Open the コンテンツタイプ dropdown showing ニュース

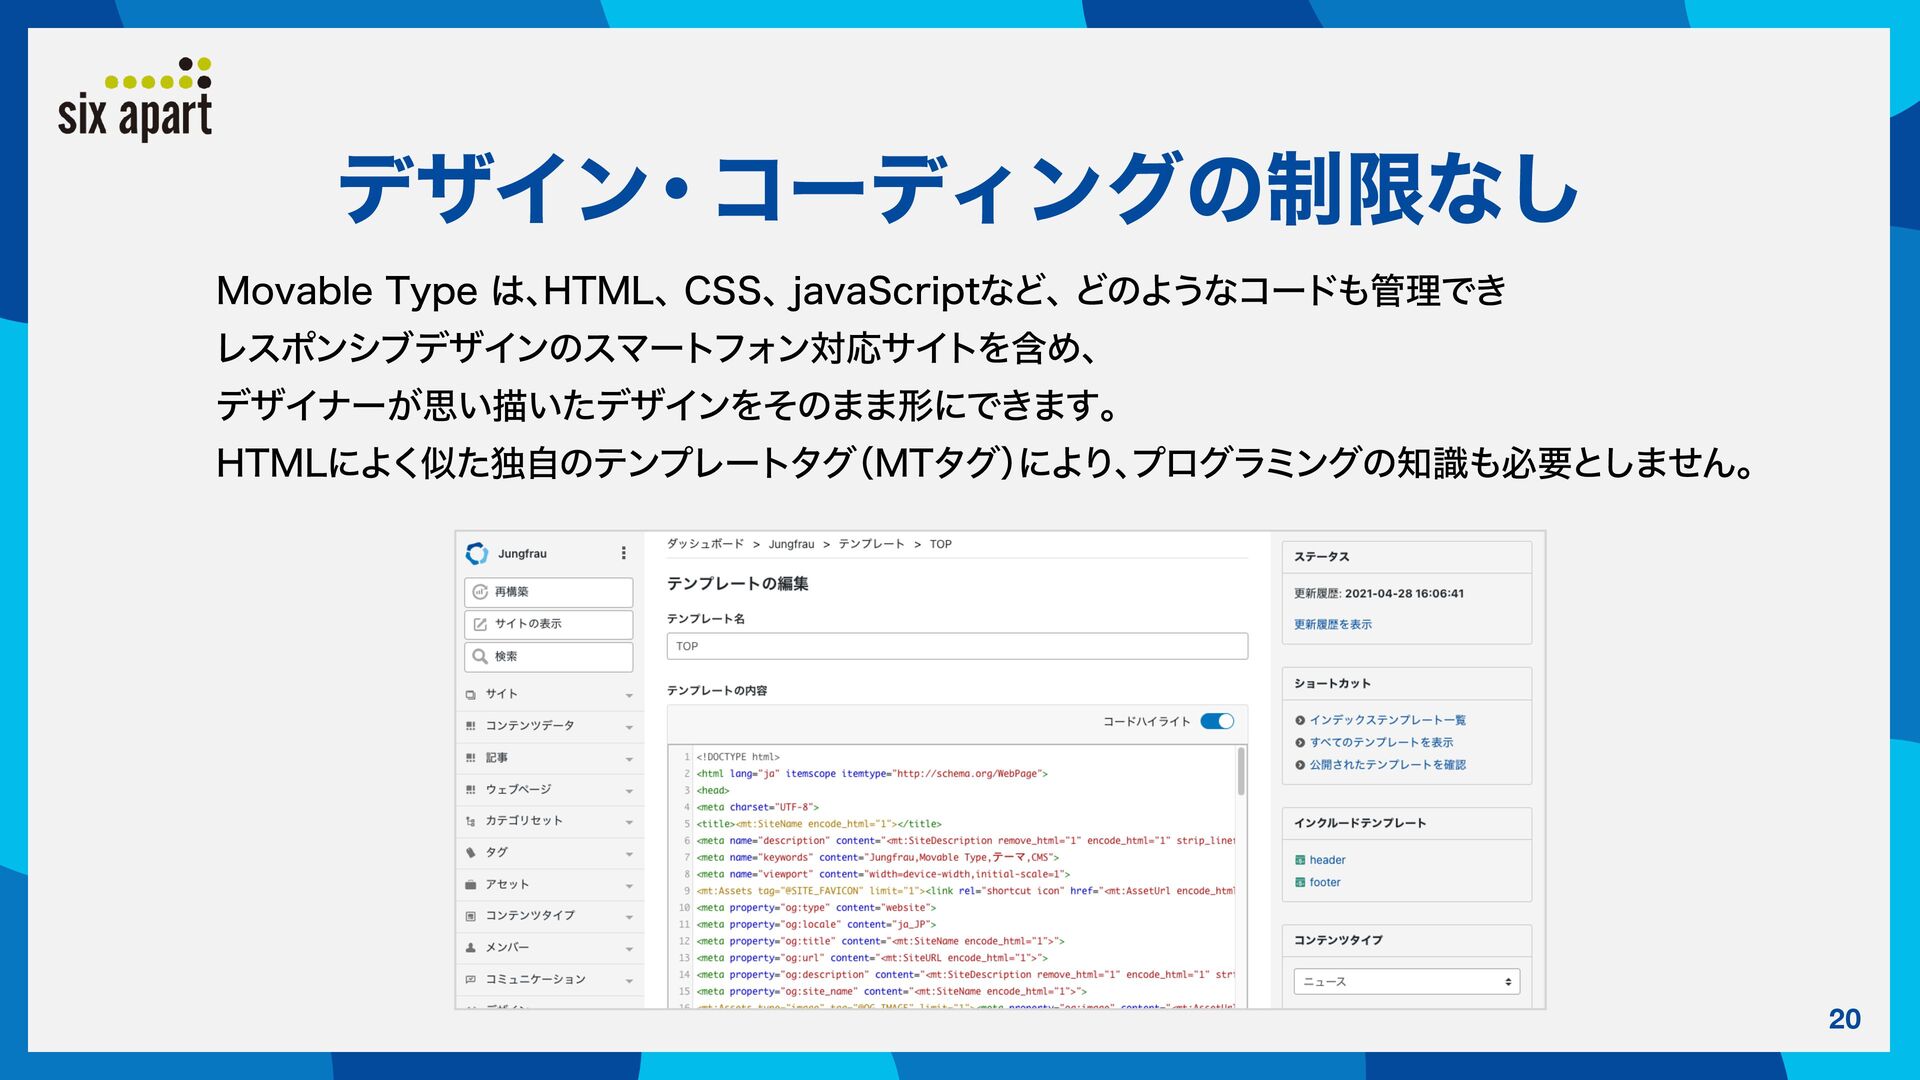click(x=1407, y=982)
